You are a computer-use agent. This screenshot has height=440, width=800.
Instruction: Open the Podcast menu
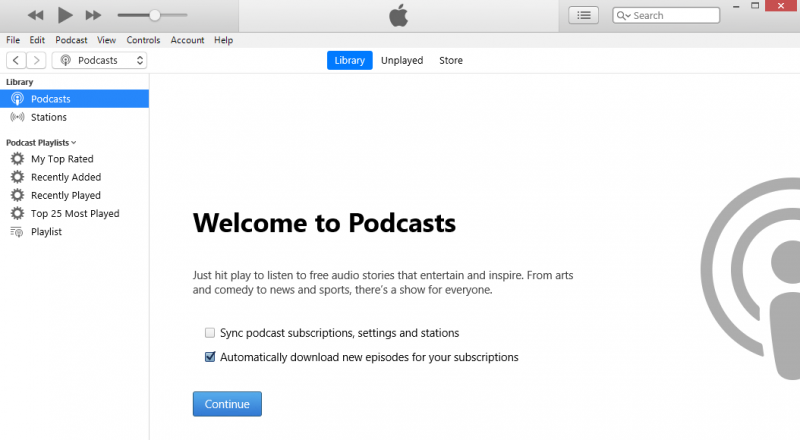(x=71, y=40)
